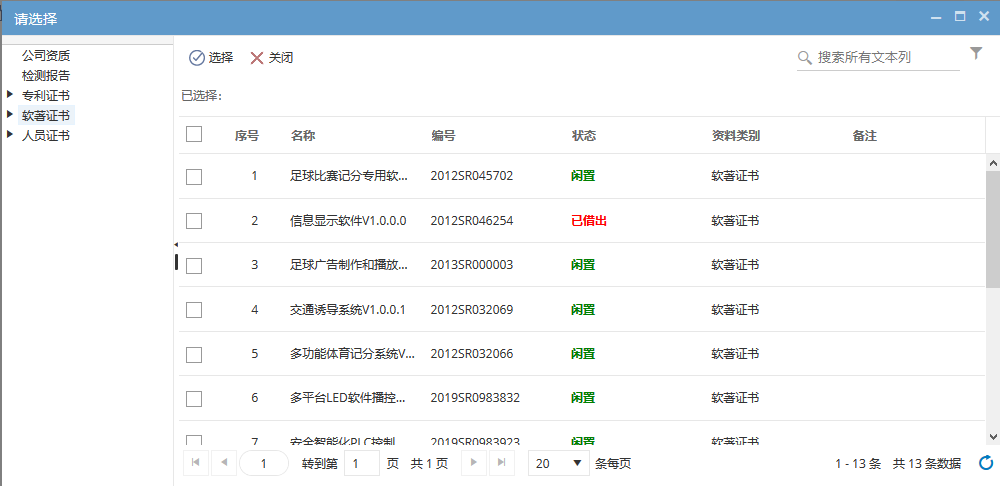
Task: Click the refresh icon at bottom right
Action: coord(985,463)
